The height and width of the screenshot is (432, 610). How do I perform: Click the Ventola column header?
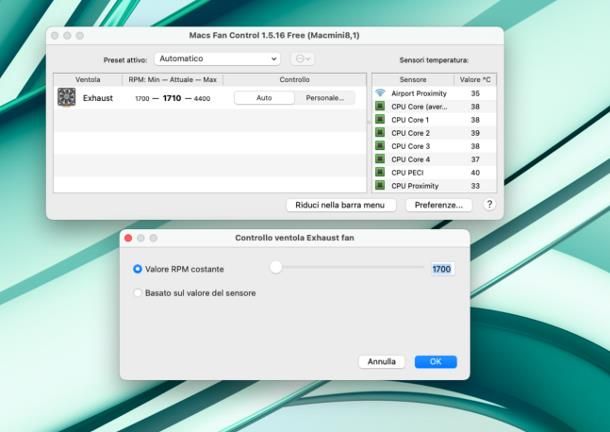point(88,79)
